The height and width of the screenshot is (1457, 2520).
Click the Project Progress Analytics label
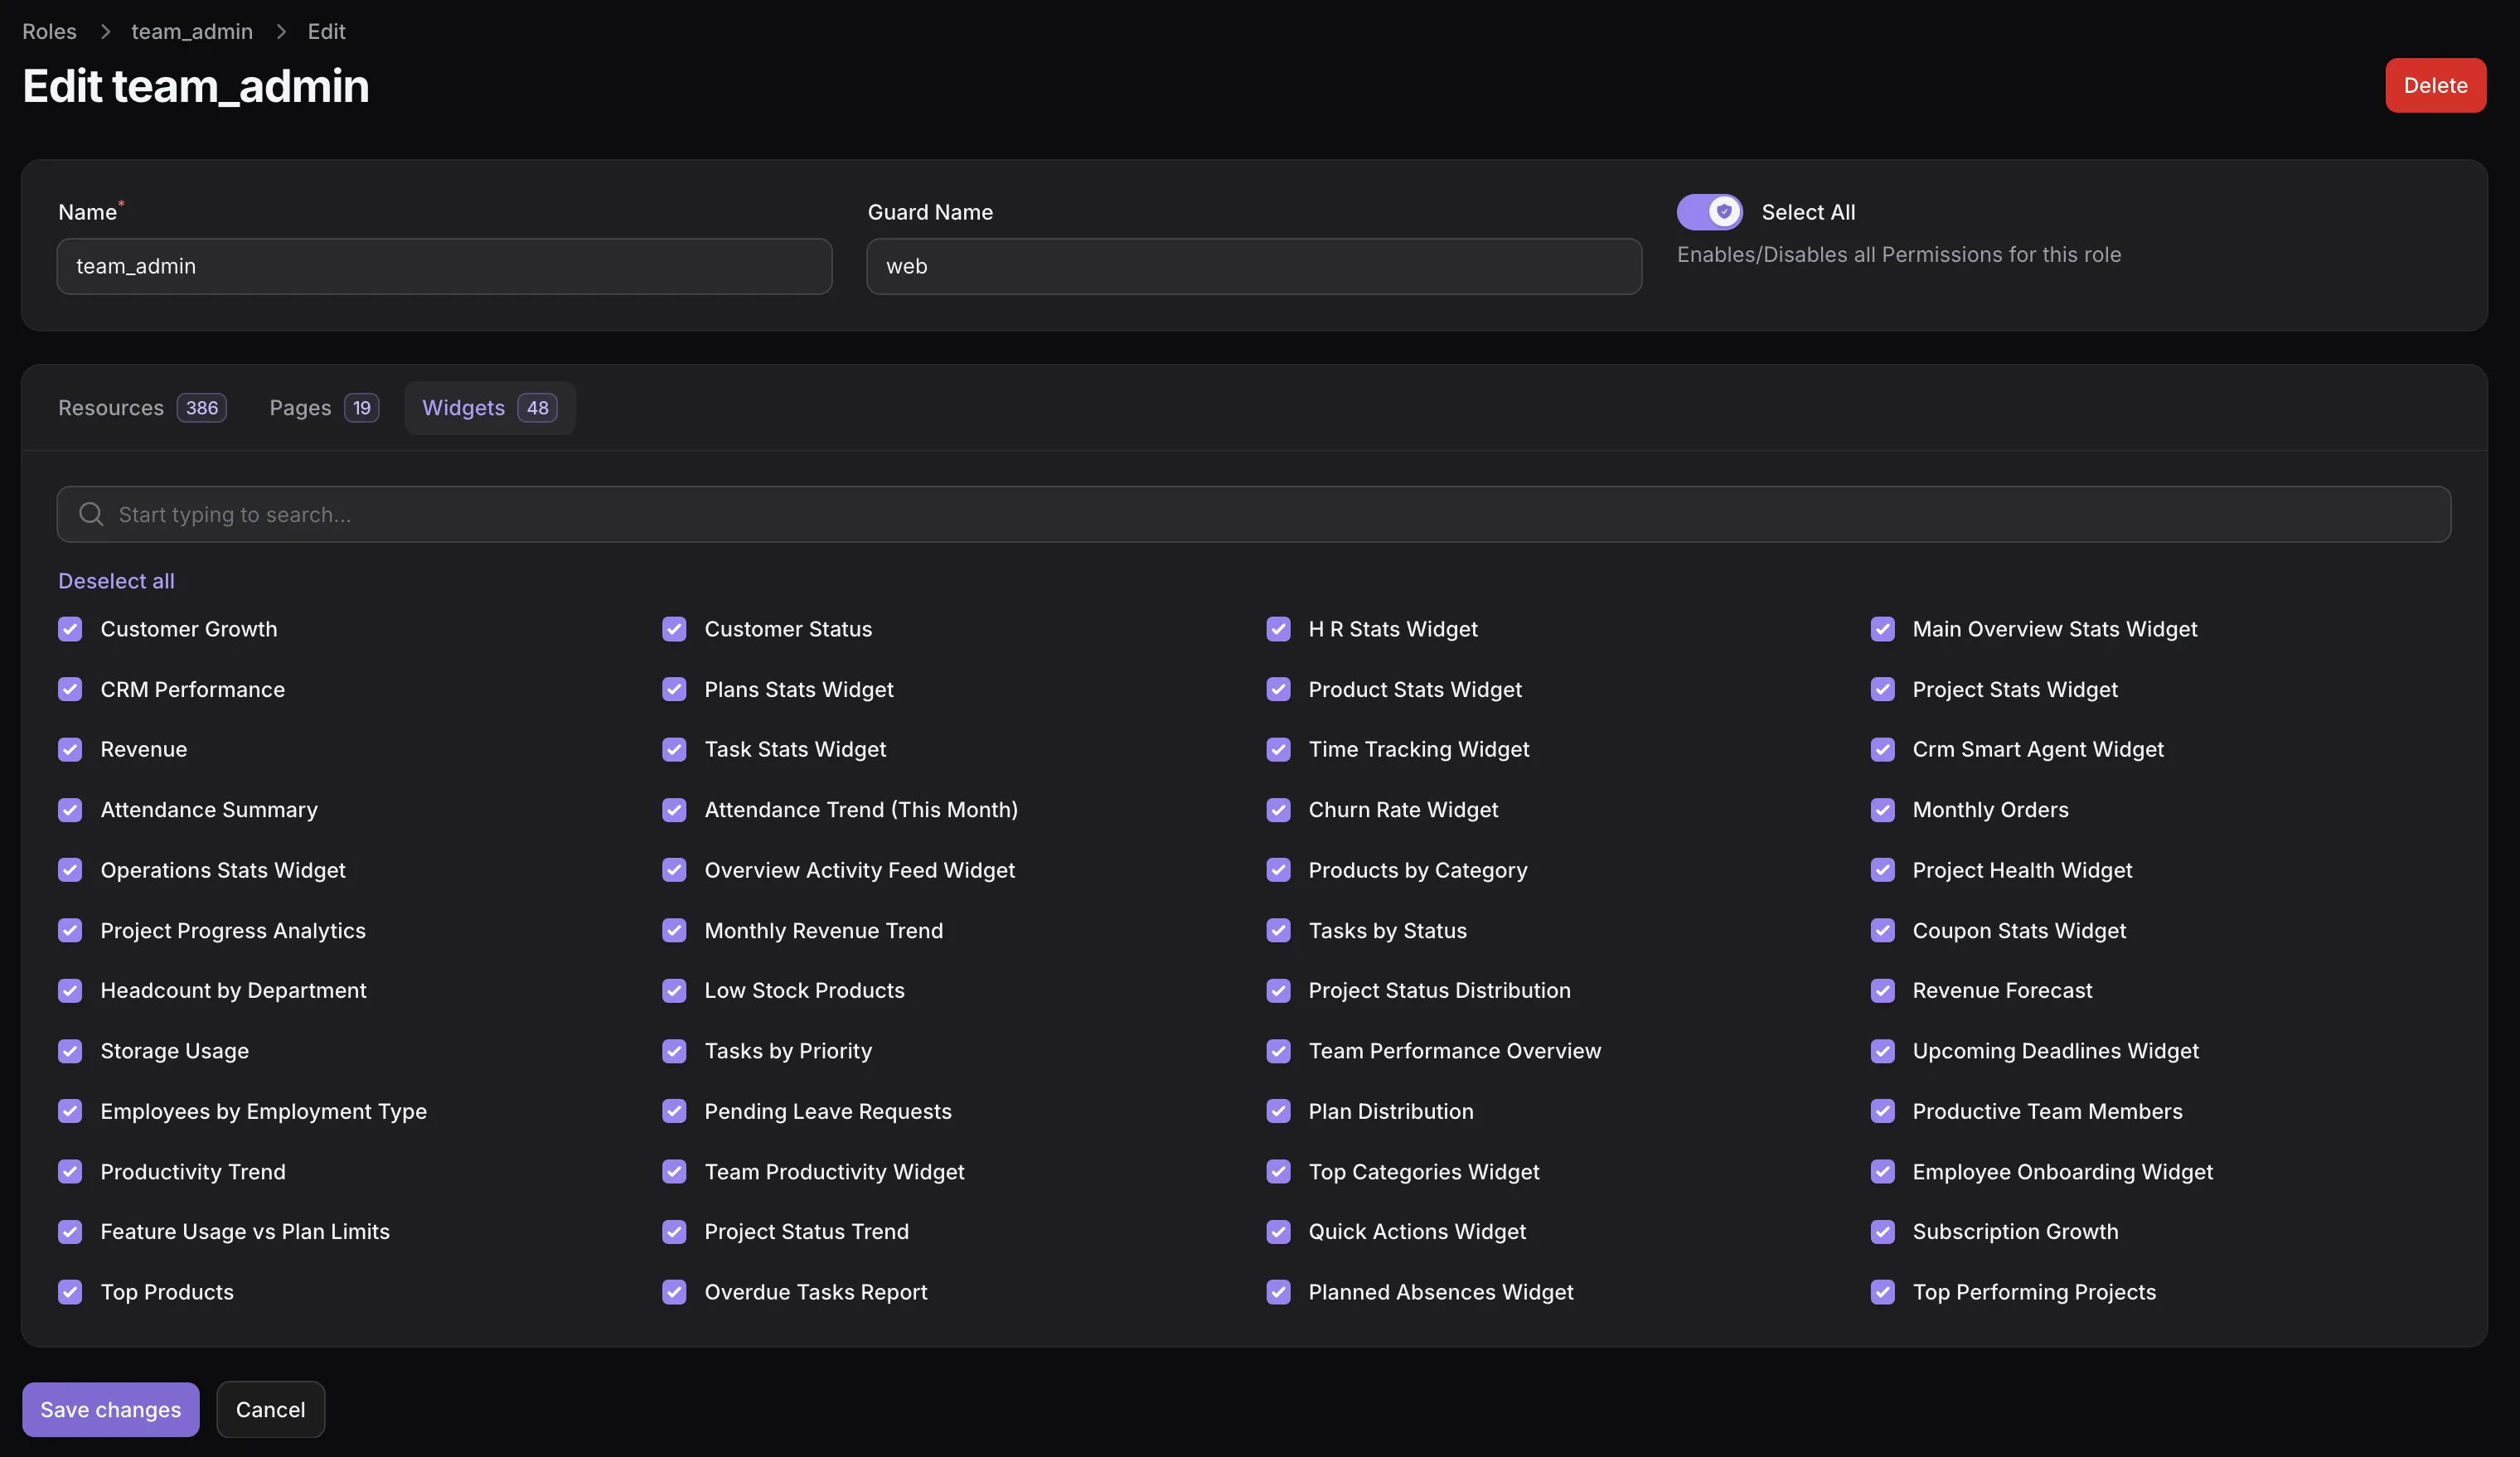pos(233,930)
